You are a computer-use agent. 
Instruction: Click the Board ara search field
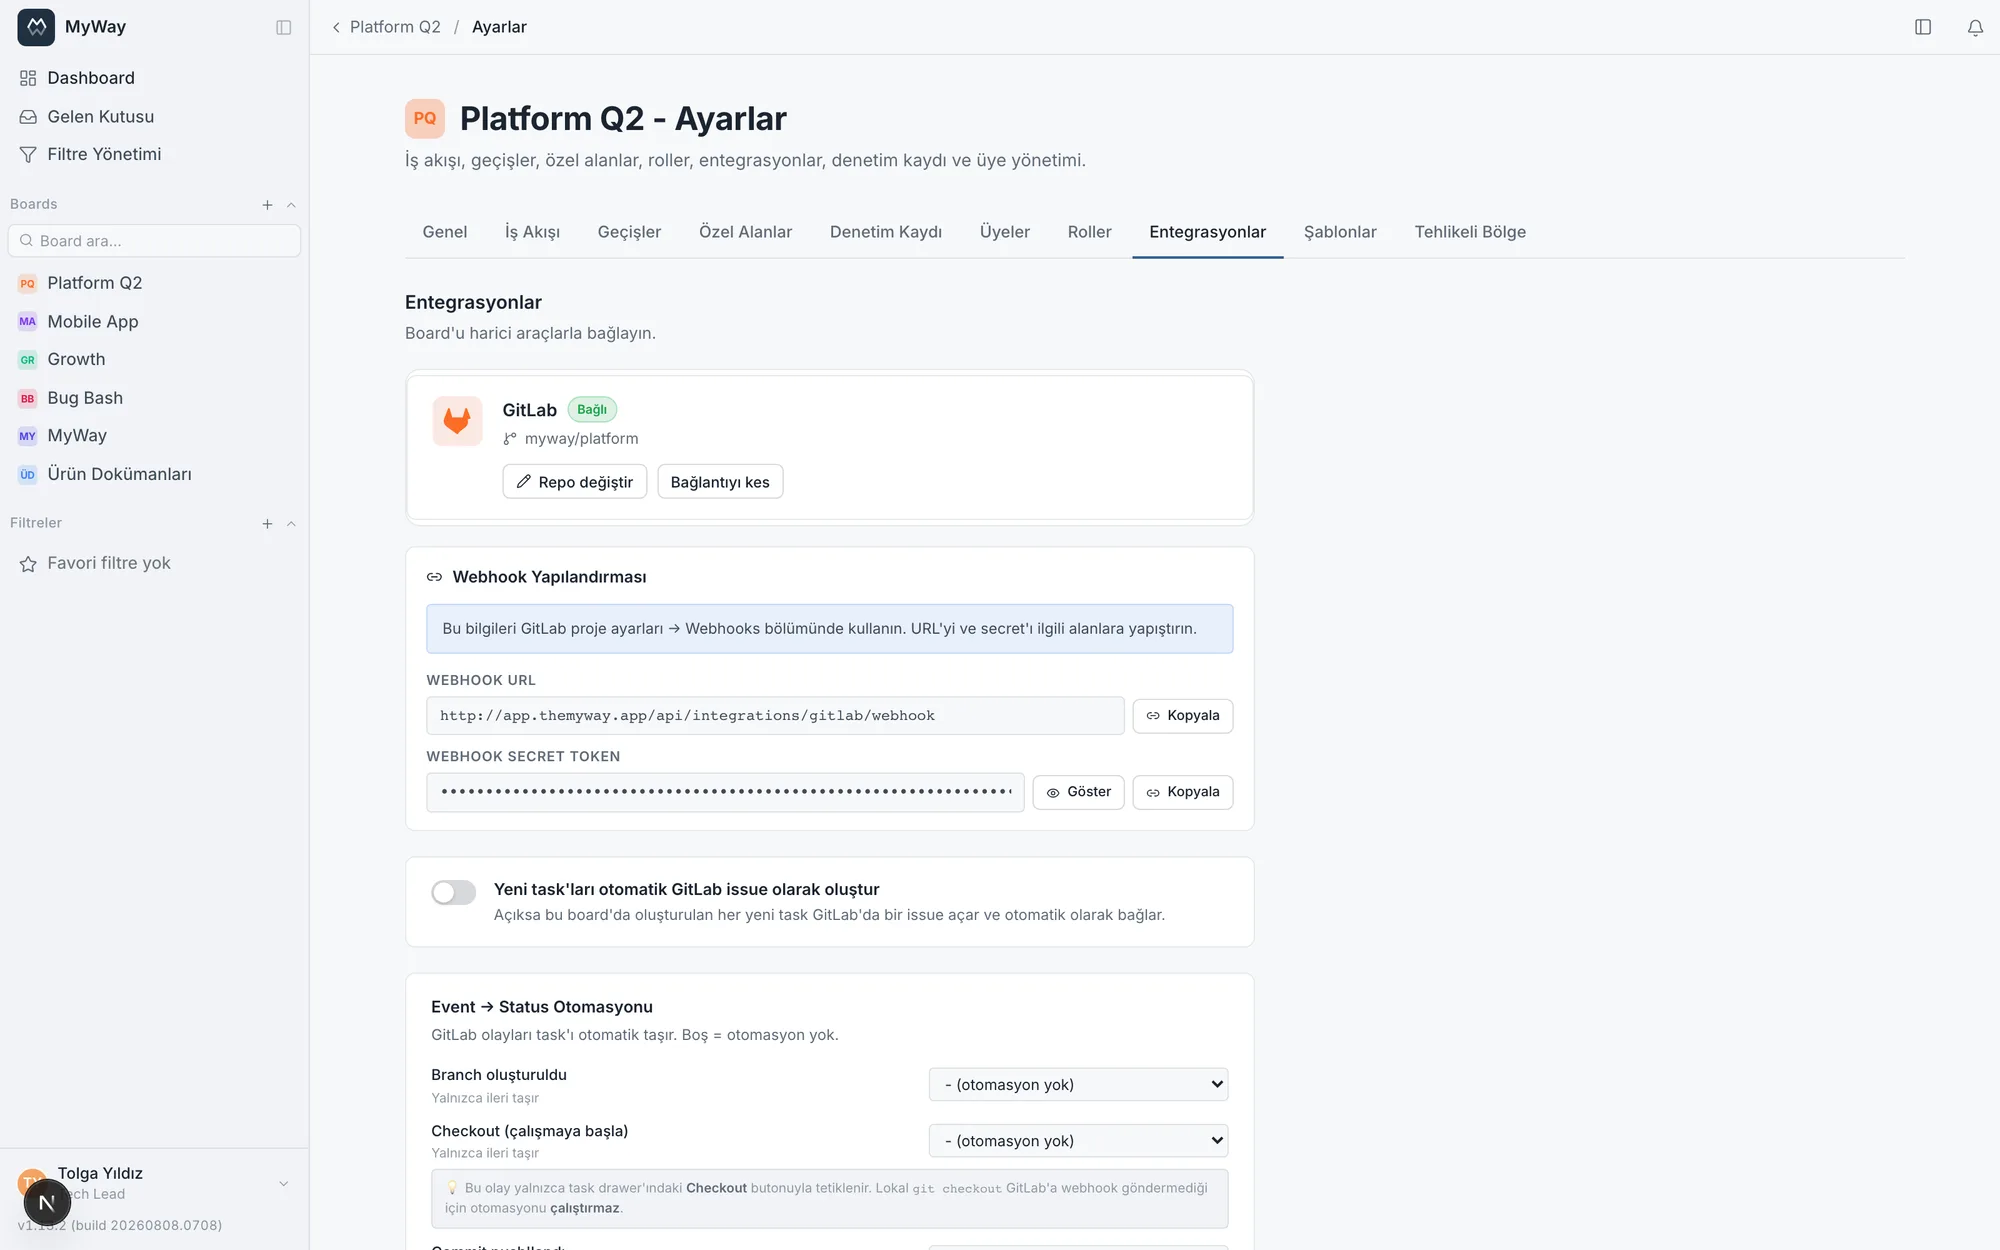point(154,241)
